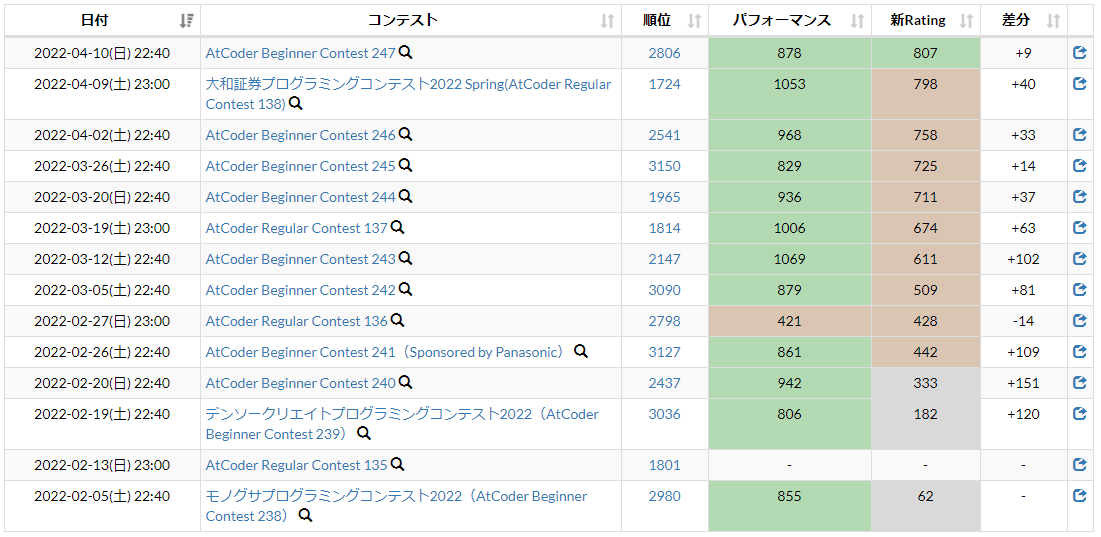
Task: Click rank 1814 link
Action: pos(664,227)
